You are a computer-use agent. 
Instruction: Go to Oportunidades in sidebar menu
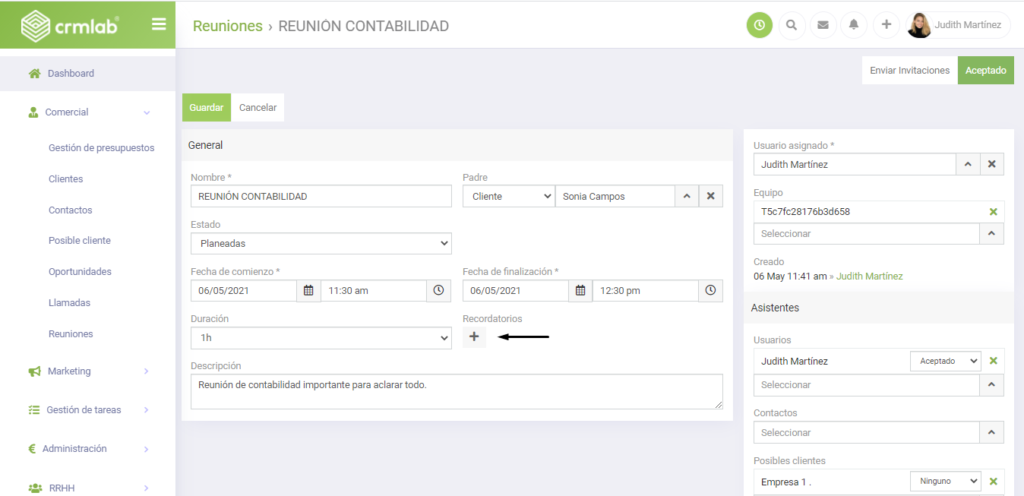pos(80,271)
